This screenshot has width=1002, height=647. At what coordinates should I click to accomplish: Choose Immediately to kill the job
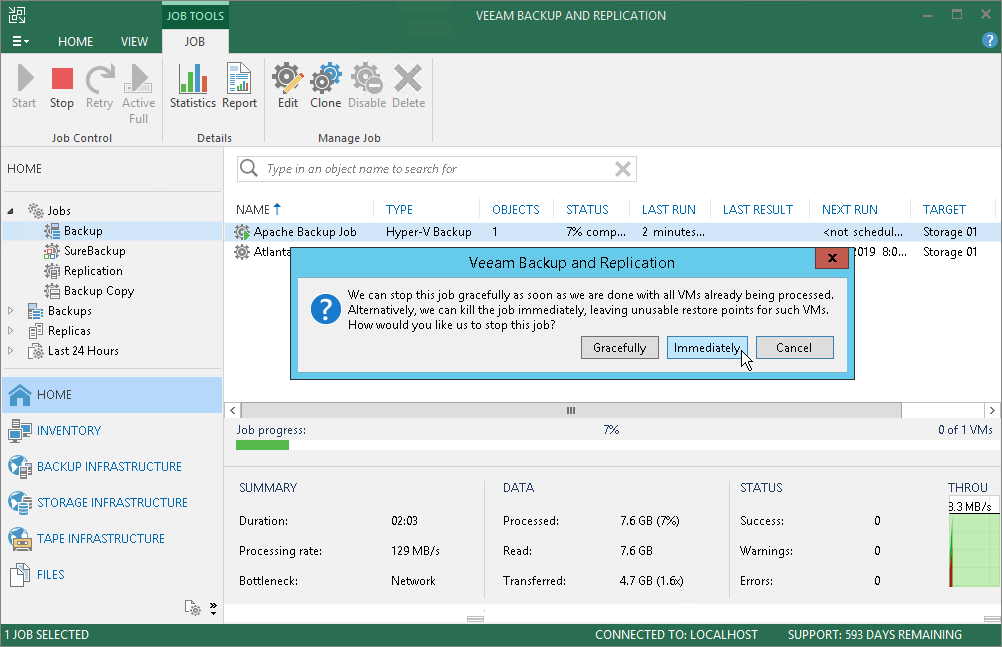click(x=706, y=348)
